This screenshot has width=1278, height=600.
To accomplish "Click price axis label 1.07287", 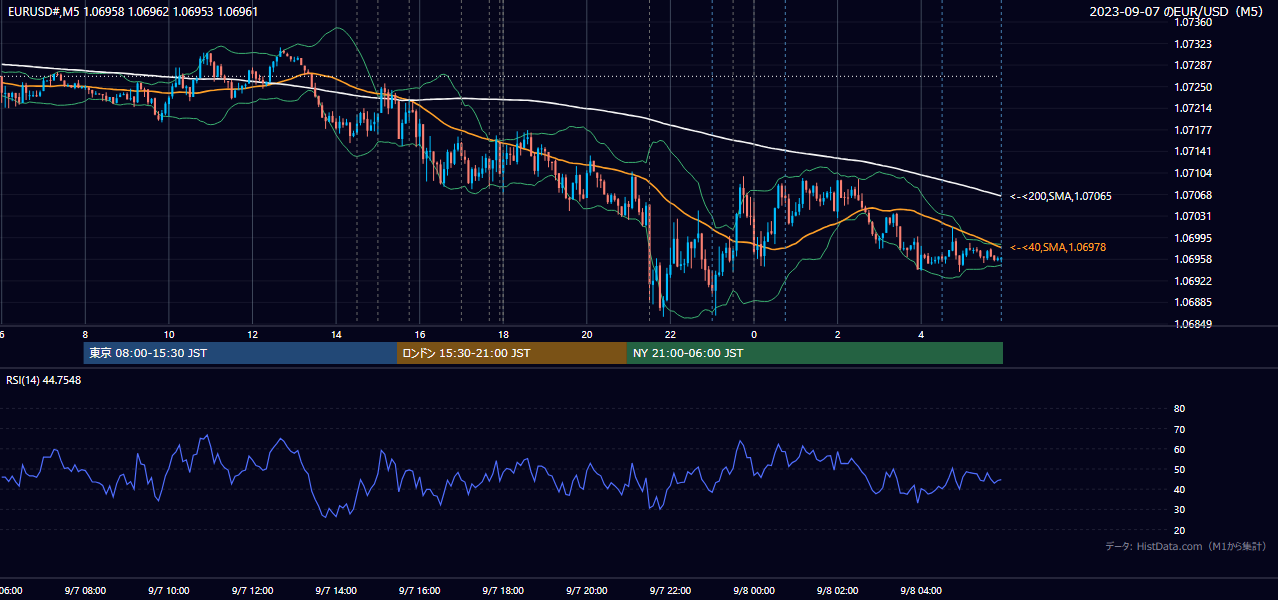I will pyautogui.click(x=1192, y=66).
